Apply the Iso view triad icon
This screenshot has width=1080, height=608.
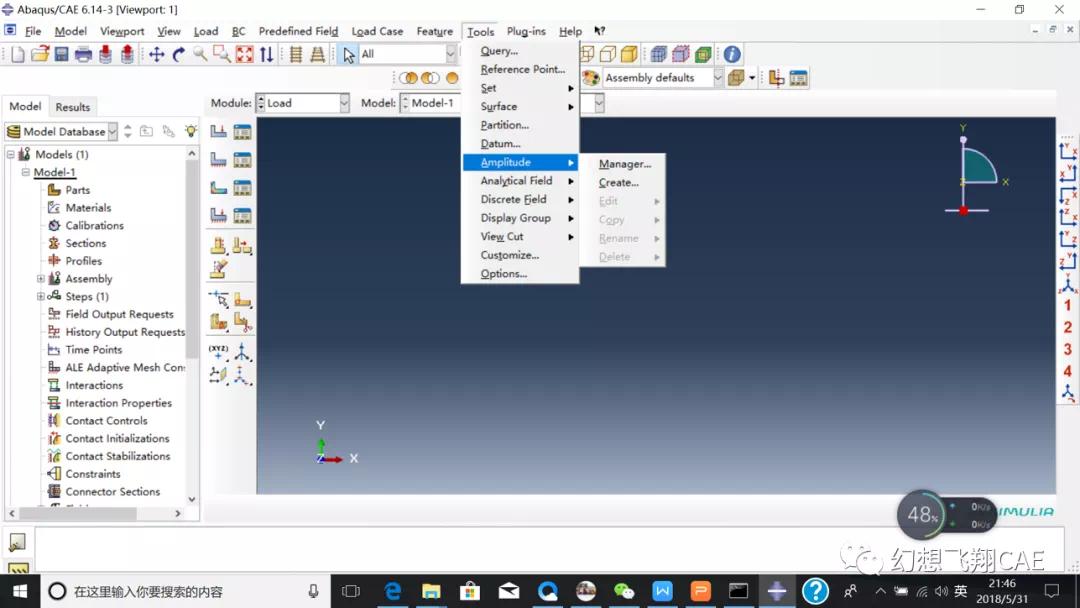coord(1068,282)
